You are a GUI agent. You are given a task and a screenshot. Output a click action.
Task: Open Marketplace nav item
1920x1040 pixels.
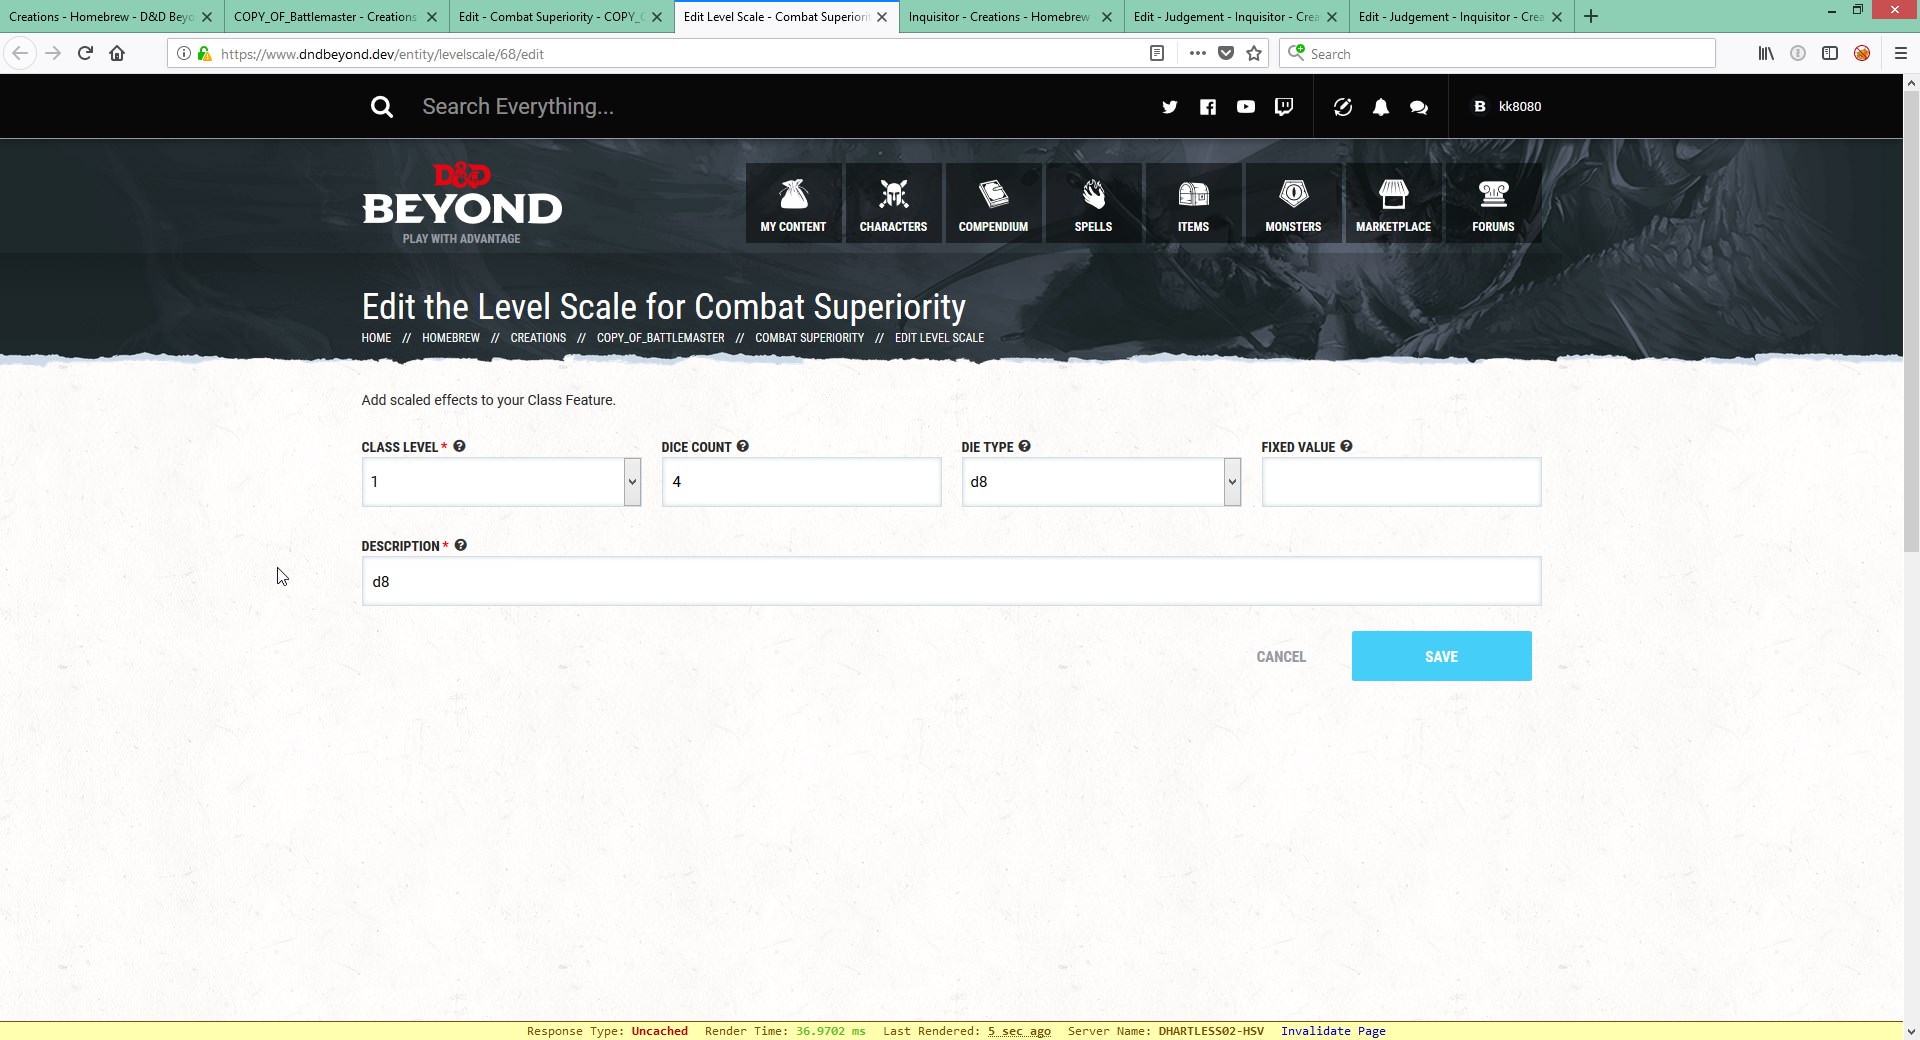pyautogui.click(x=1393, y=203)
